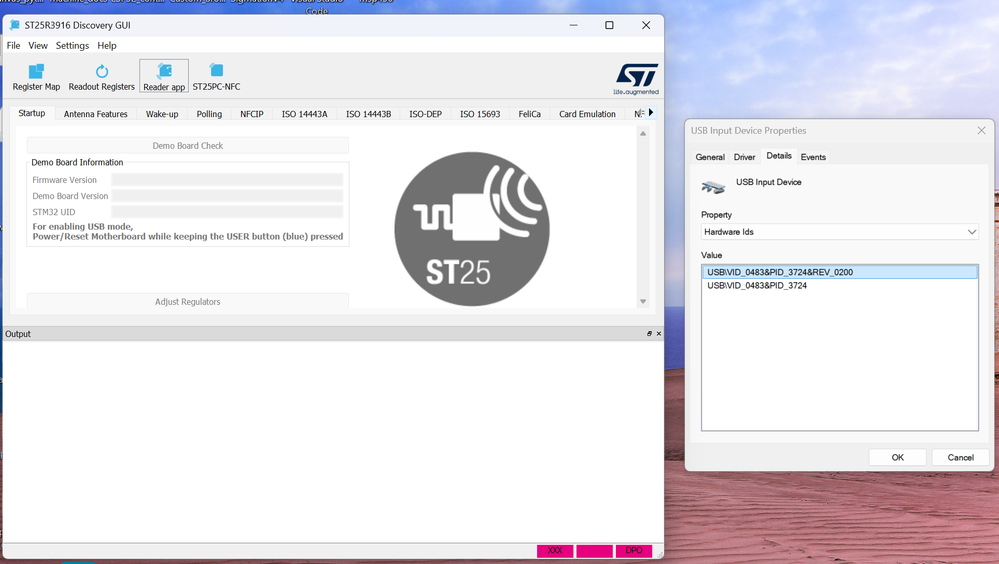Open the View menu
Screen dimensions: 999x564
(x=38, y=45)
